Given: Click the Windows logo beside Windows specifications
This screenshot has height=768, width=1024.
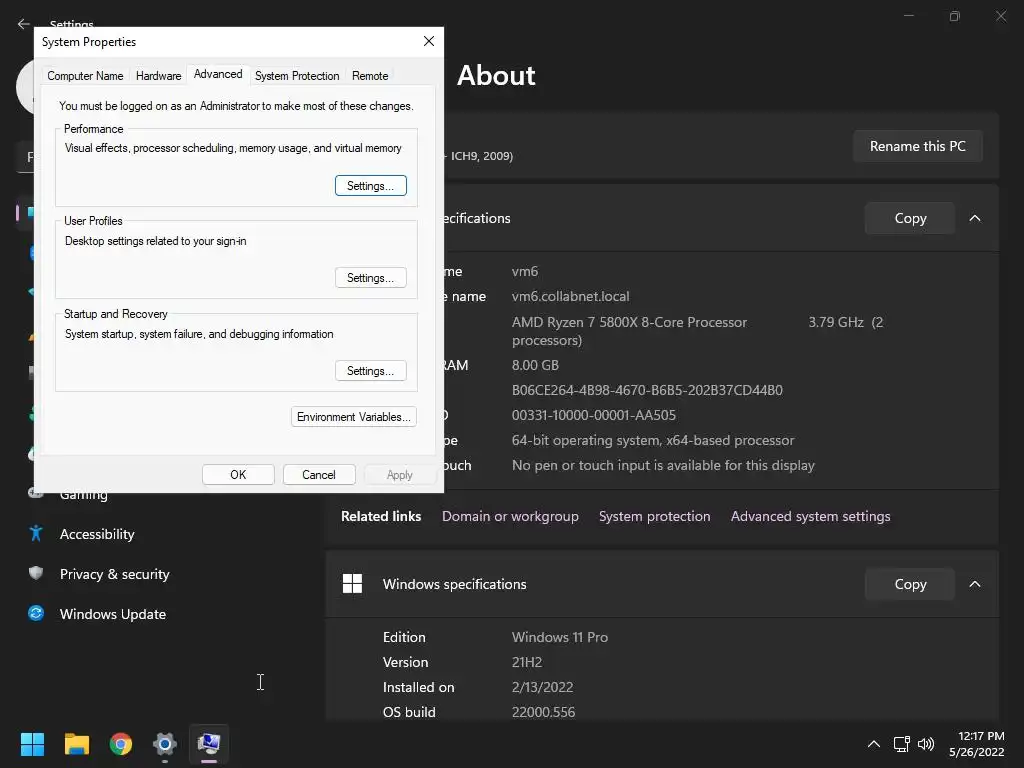Looking at the screenshot, I should (352, 584).
